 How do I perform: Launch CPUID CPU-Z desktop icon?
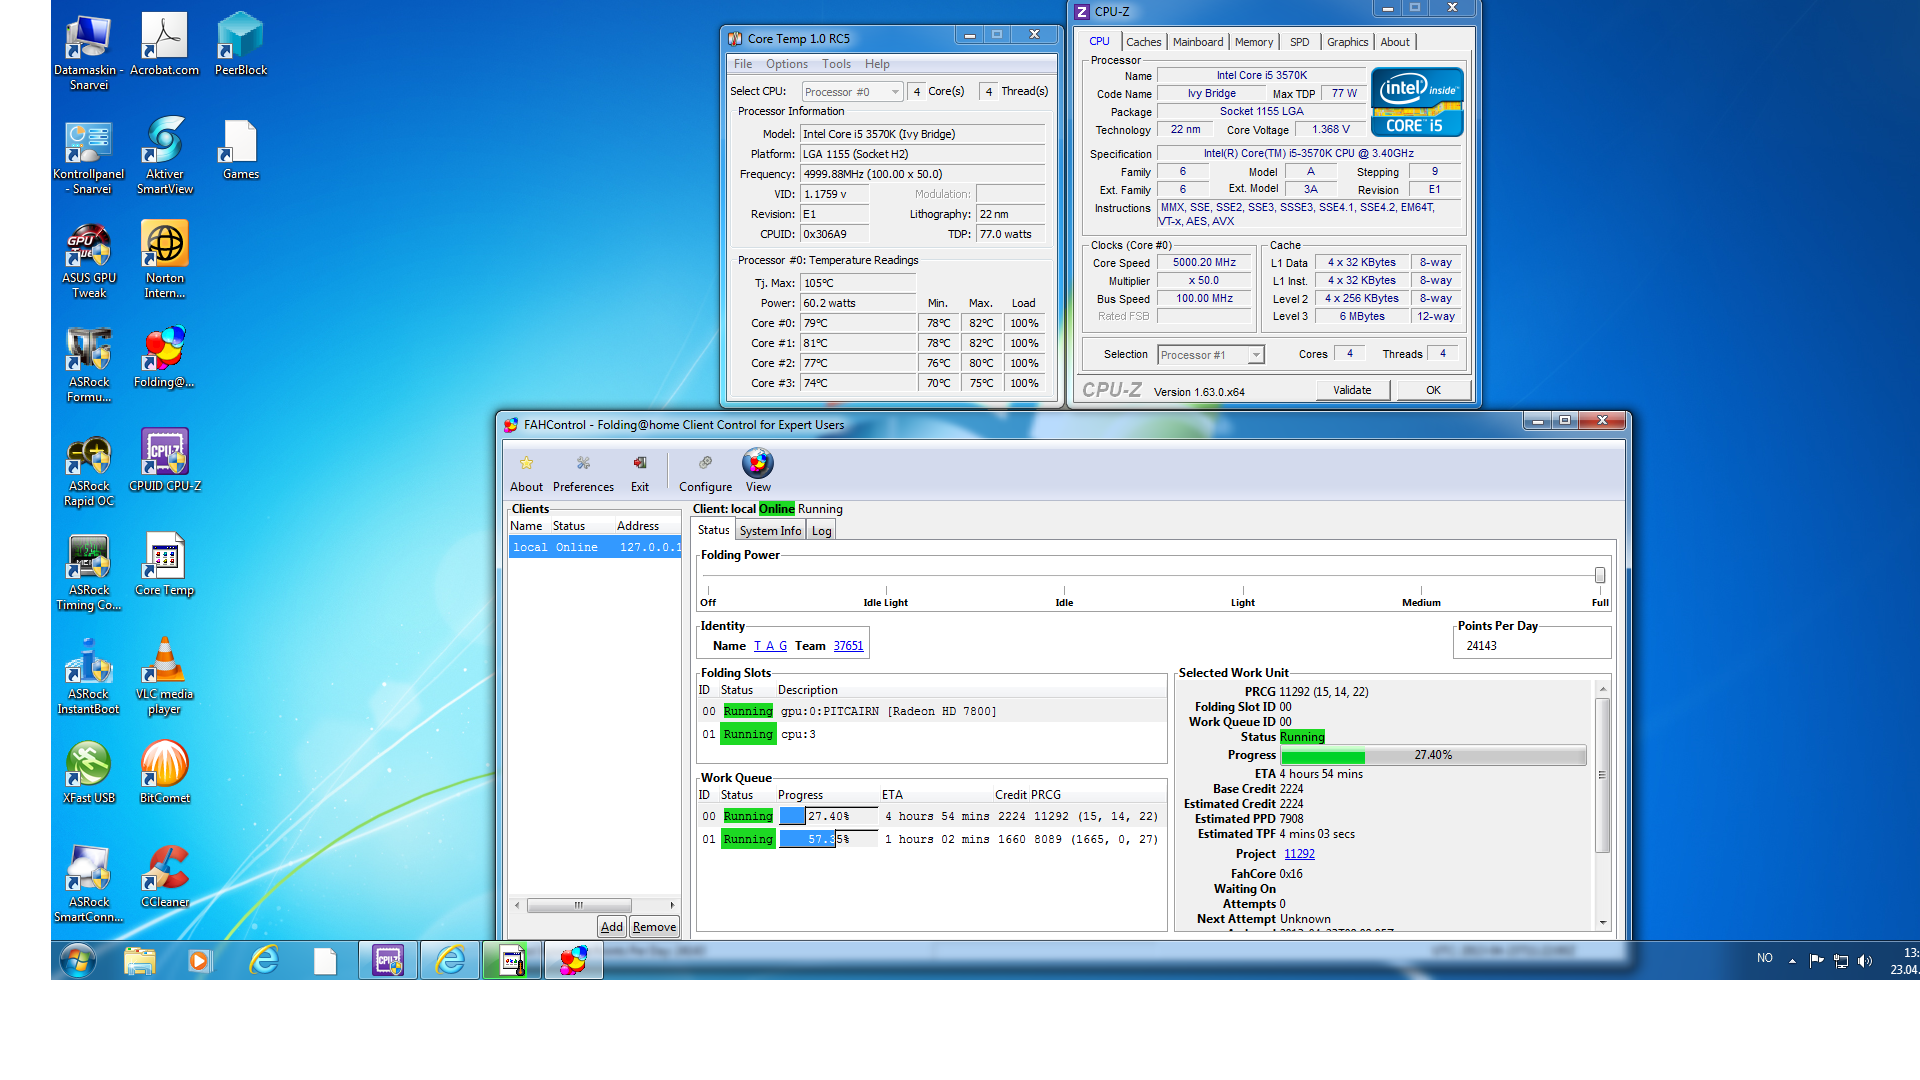coord(165,461)
